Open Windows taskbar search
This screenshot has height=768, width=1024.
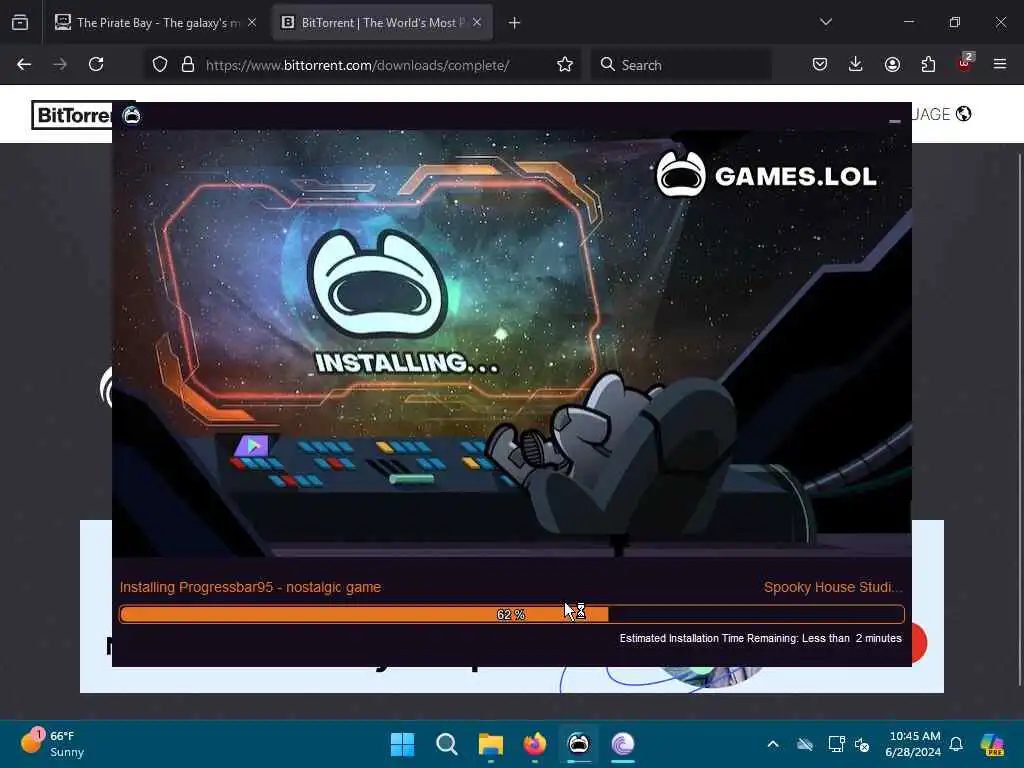[447, 744]
